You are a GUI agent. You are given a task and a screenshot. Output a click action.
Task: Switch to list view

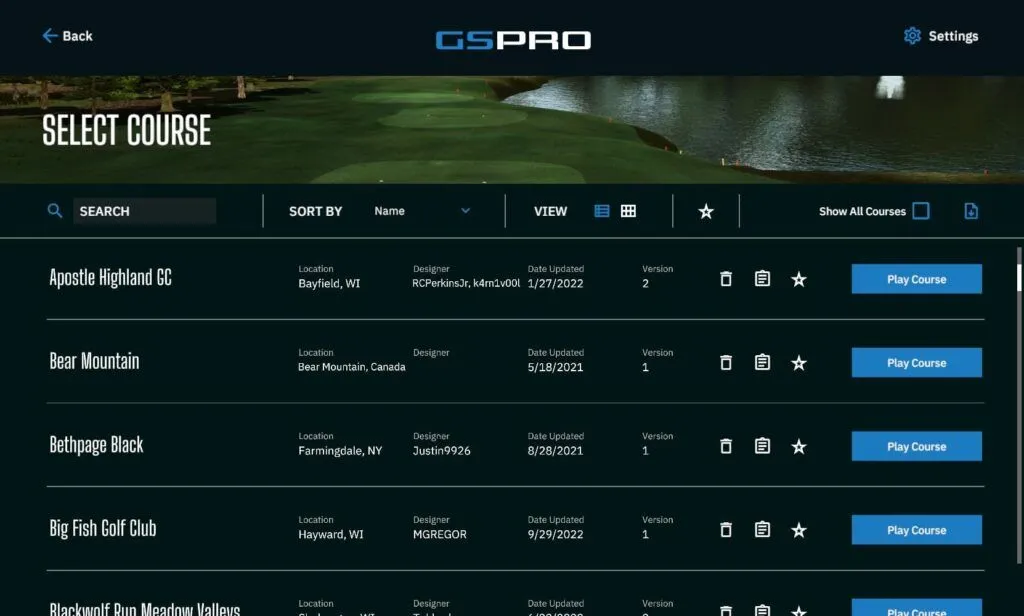[x=601, y=211]
